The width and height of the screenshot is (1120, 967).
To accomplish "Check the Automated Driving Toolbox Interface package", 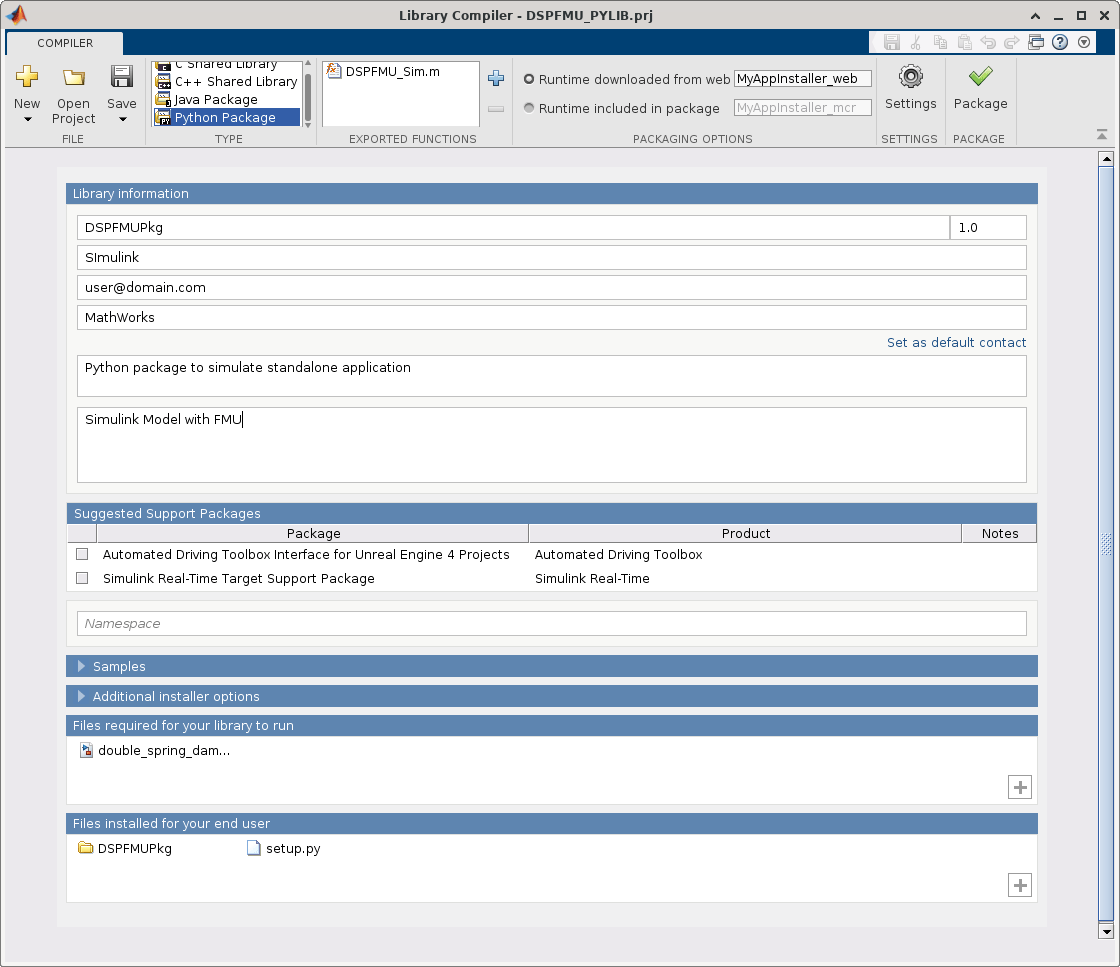I will coord(82,554).
